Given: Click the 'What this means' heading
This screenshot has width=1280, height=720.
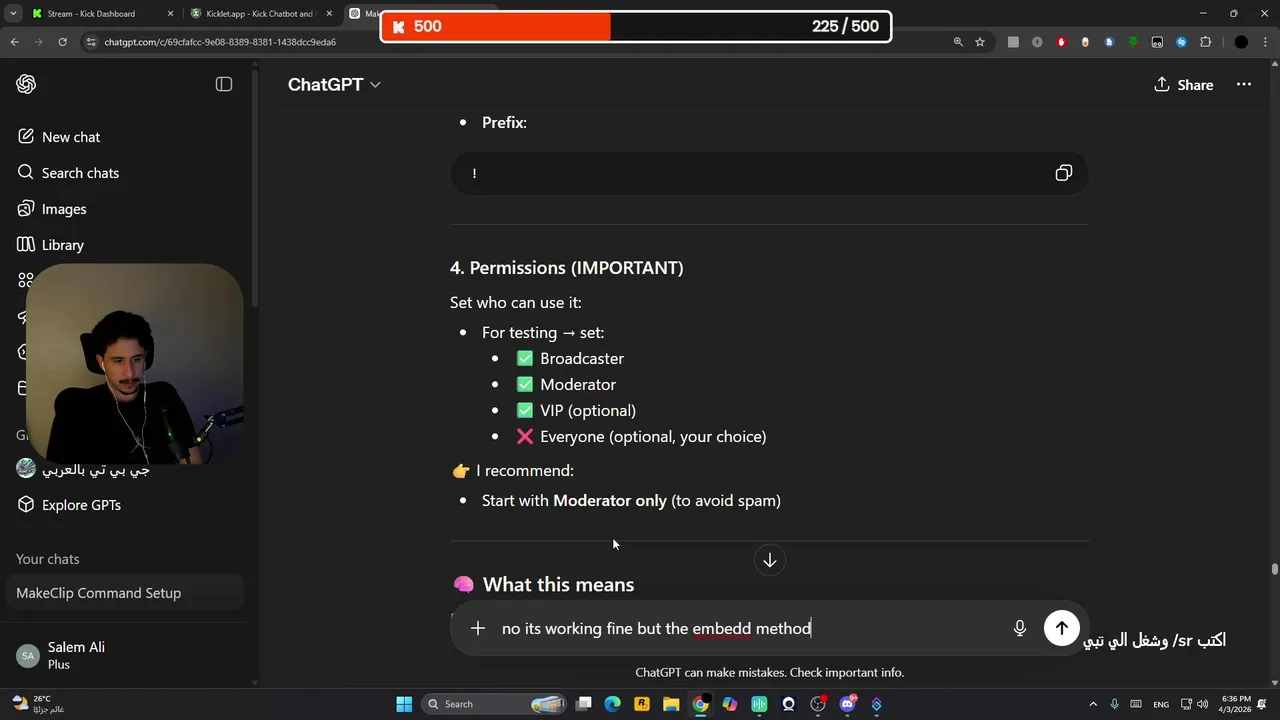Looking at the screenshot, I should [558, 585].
